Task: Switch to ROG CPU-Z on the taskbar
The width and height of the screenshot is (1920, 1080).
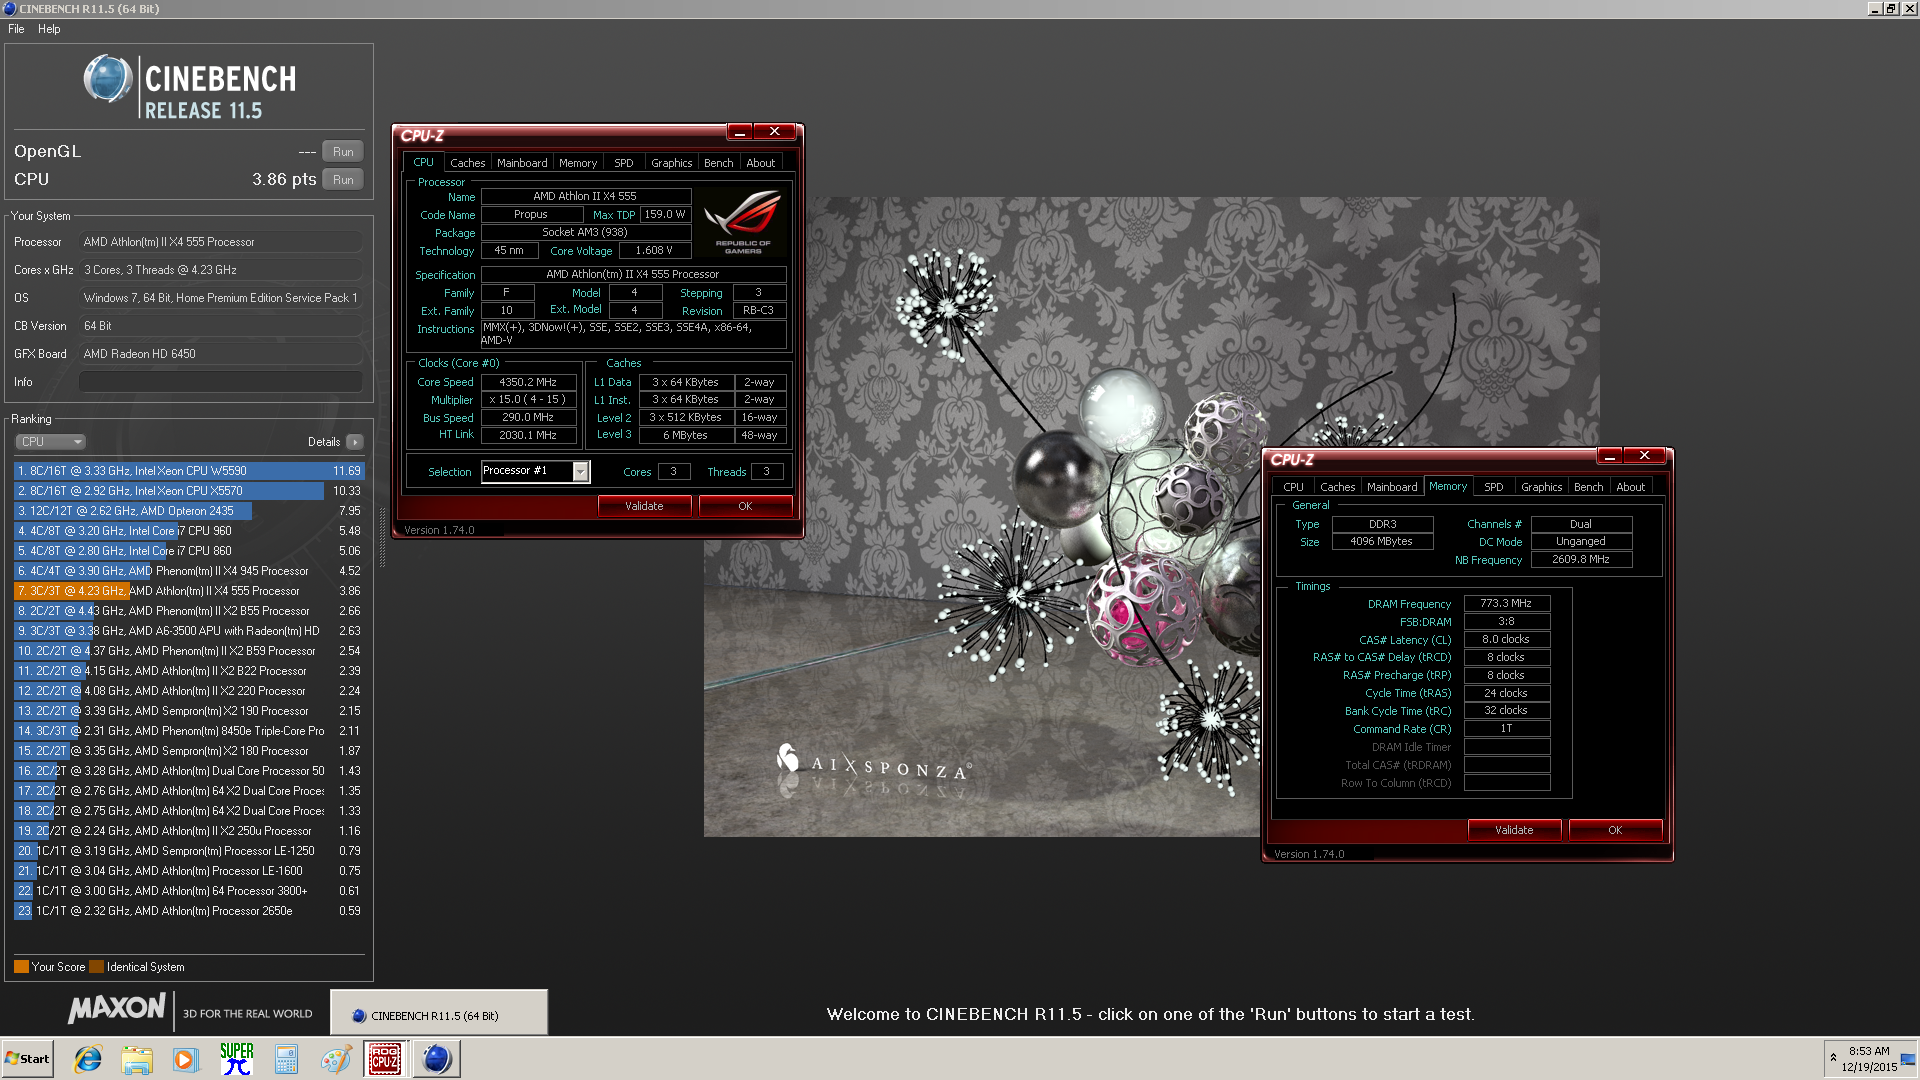Action: (385, 1059)
